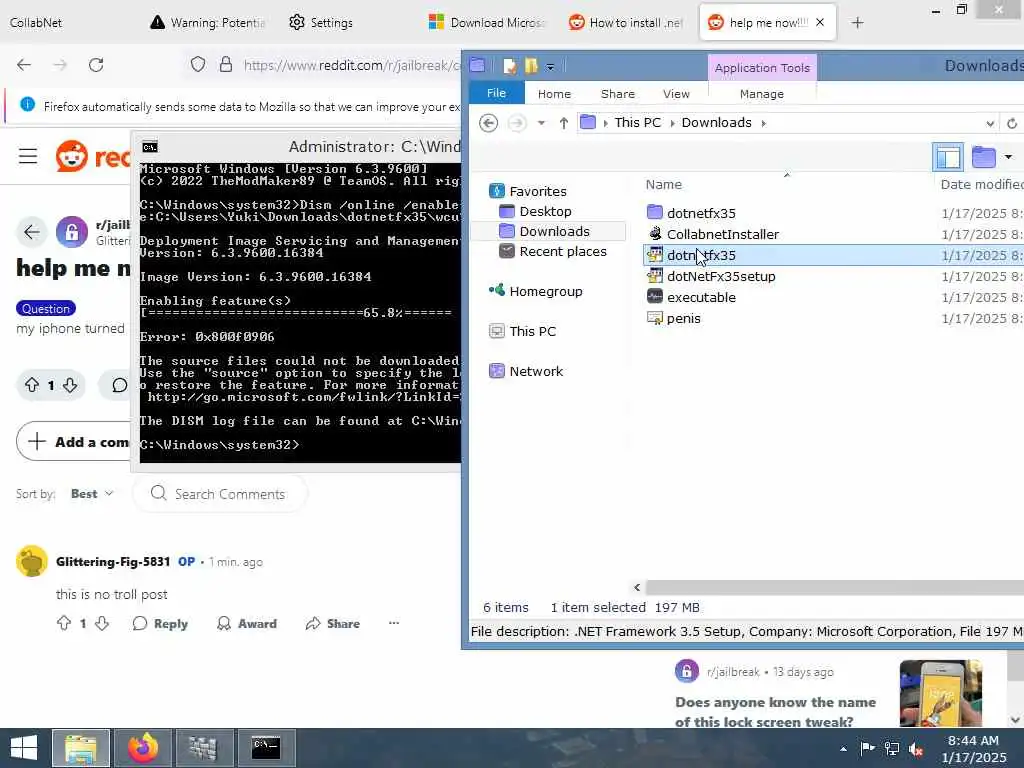
Task: Open a new Firefox tab
Action: click(857, 23)
